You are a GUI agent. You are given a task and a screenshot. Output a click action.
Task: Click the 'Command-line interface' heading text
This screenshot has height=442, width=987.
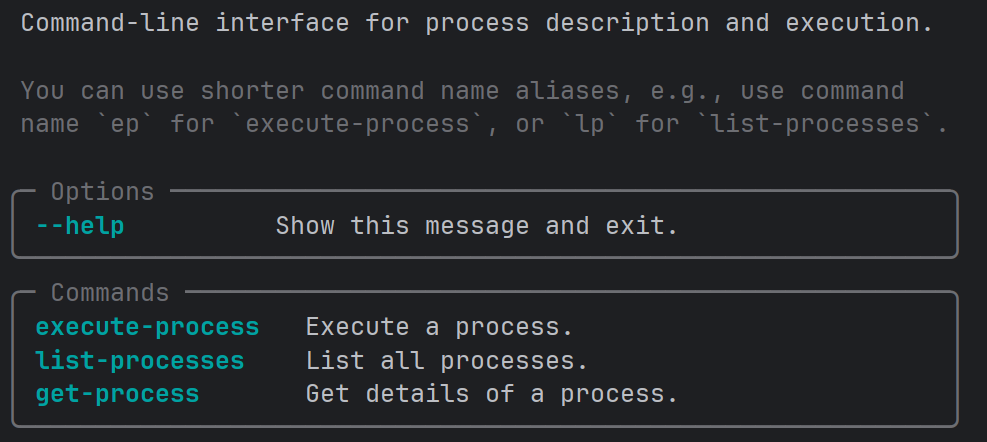point(185,23)
